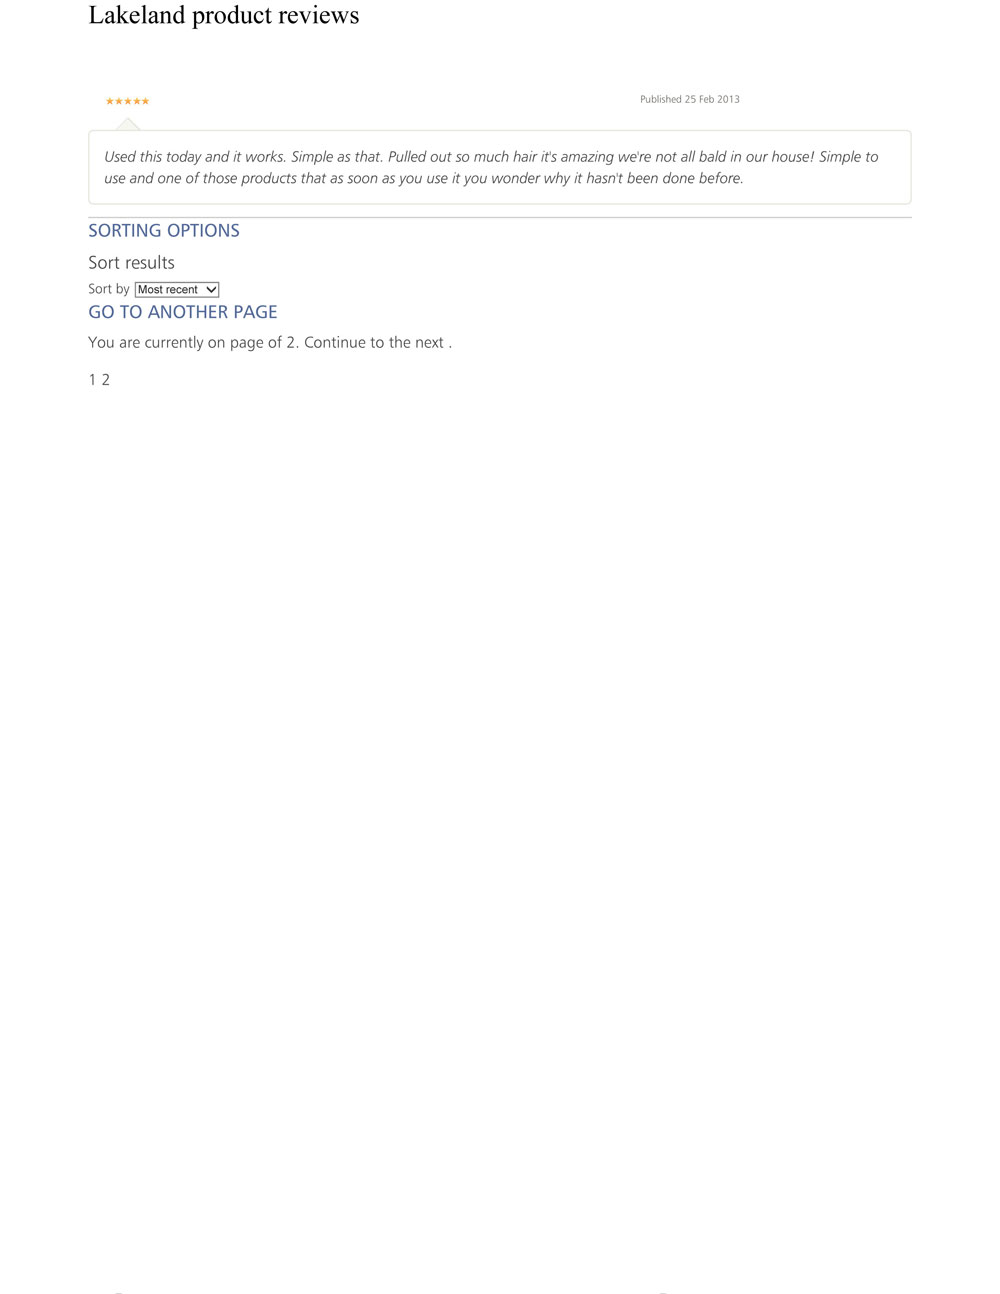Open the Most recent sort dropdown

pos(177,290)
